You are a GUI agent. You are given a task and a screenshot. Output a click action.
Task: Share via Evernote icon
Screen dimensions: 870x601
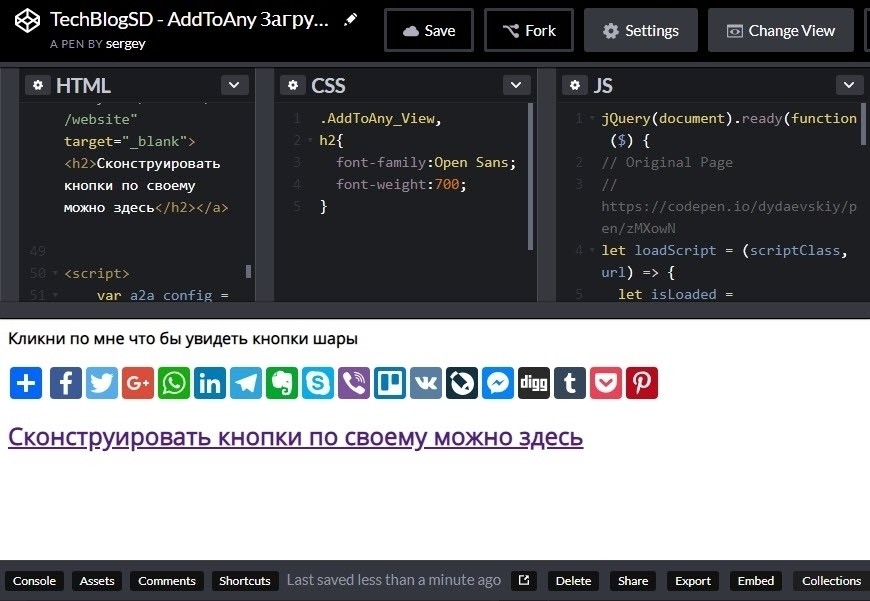click(282, 383)
